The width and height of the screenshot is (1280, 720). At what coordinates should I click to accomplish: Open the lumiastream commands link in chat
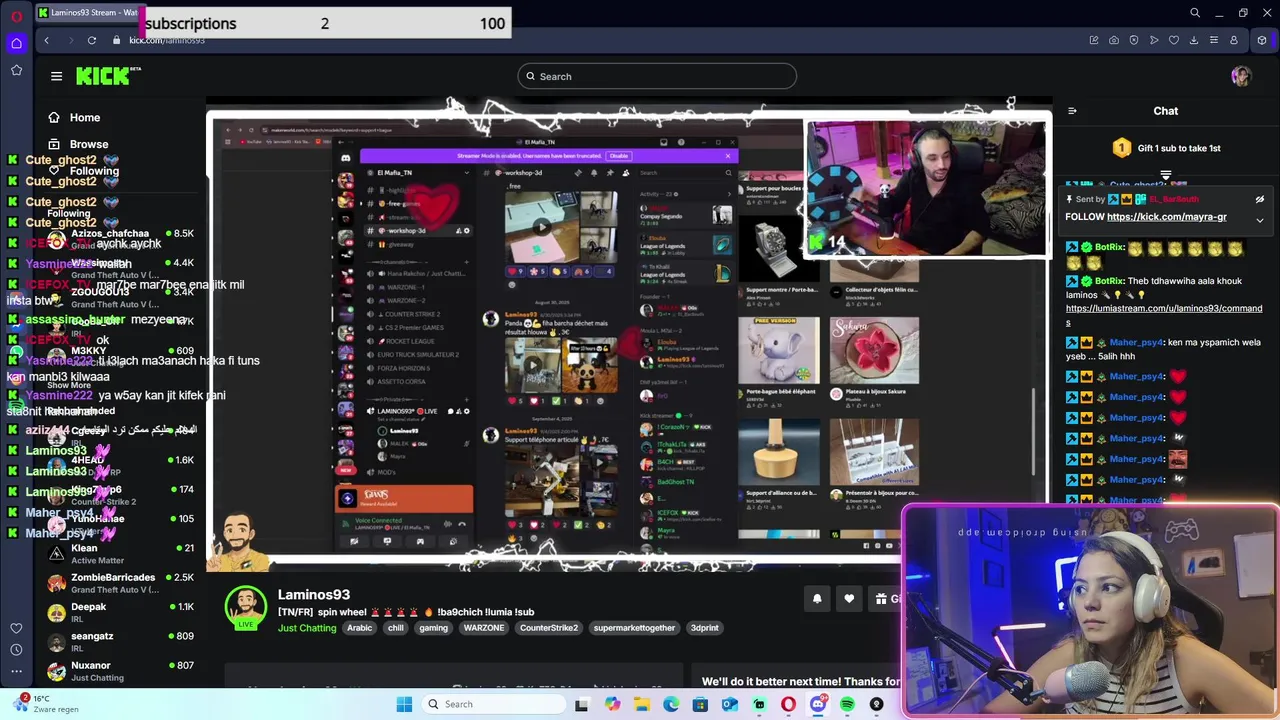click(1164, 315)
